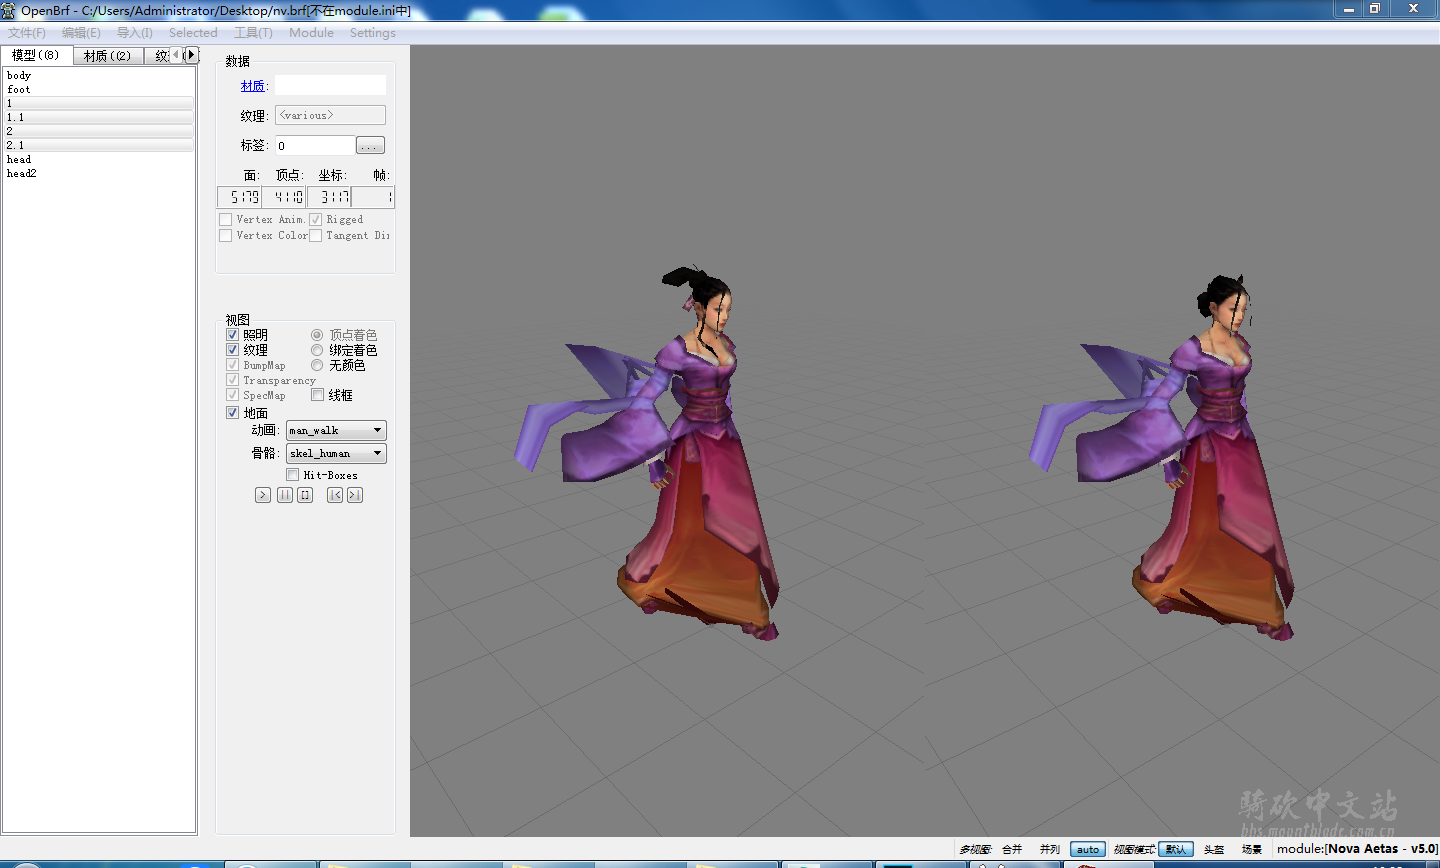Set view mode to 场景 scene
This screenshot has height=868, width=1440.
1252,849
